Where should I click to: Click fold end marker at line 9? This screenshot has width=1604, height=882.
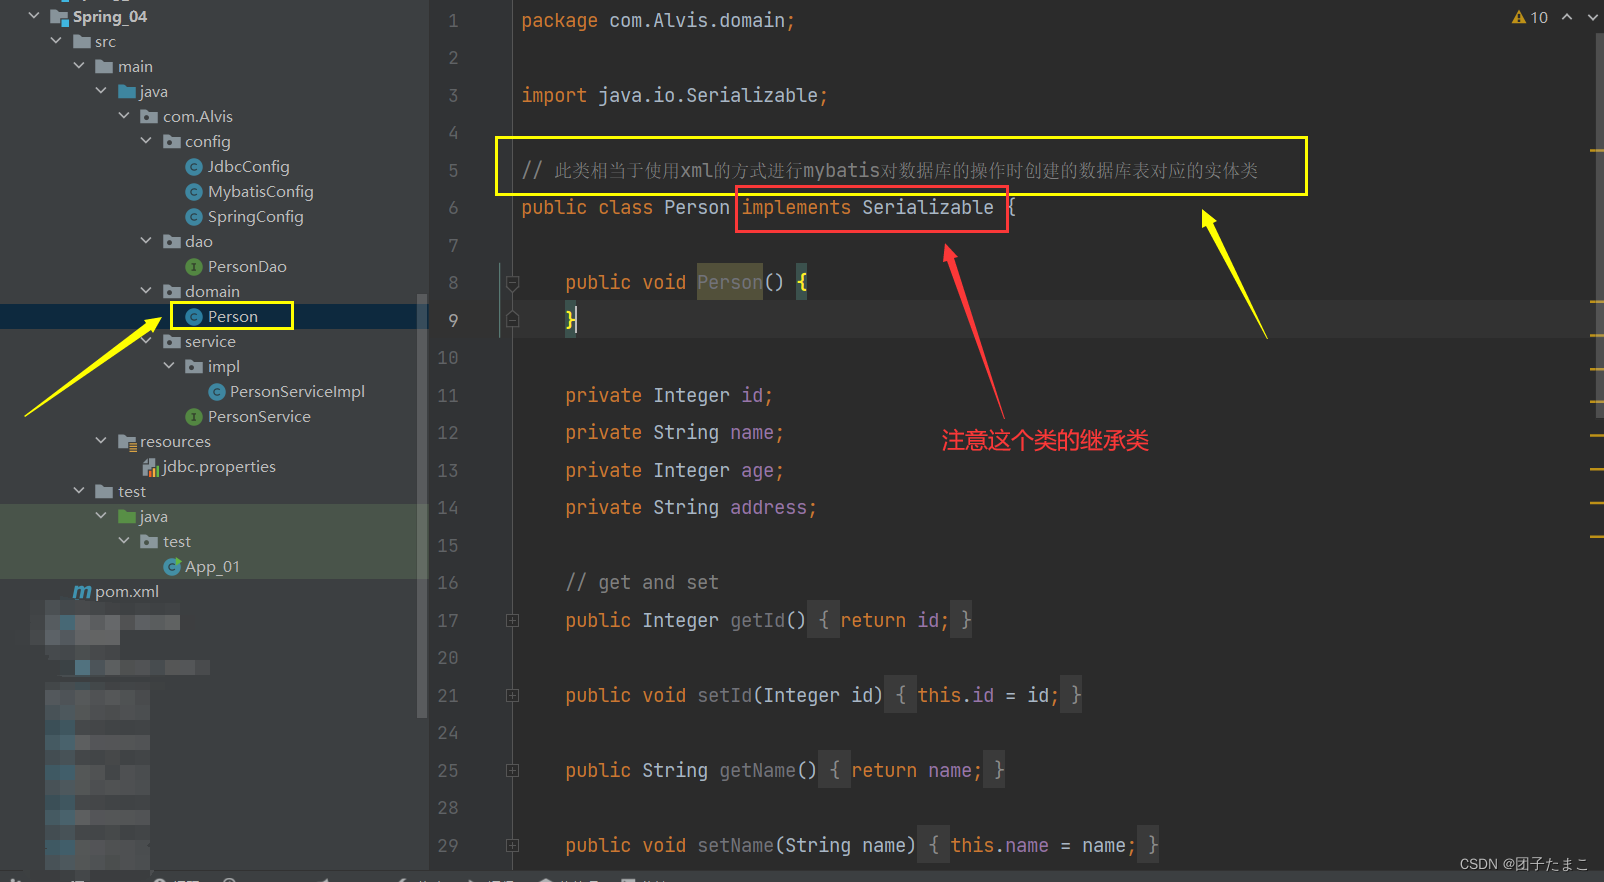512,320
